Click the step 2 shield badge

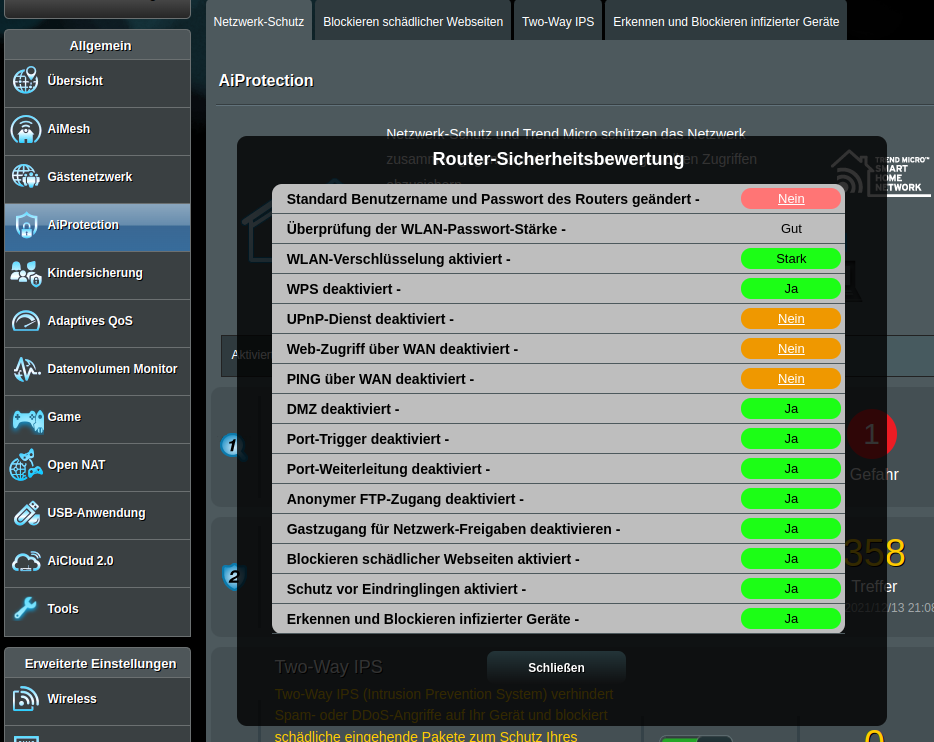click(x=234, y=576)
